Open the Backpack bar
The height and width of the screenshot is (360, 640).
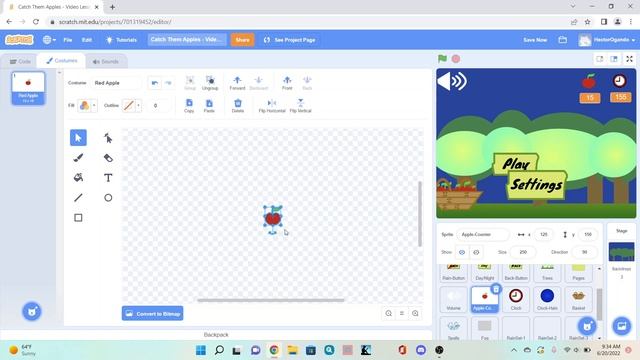coord(216,335)
